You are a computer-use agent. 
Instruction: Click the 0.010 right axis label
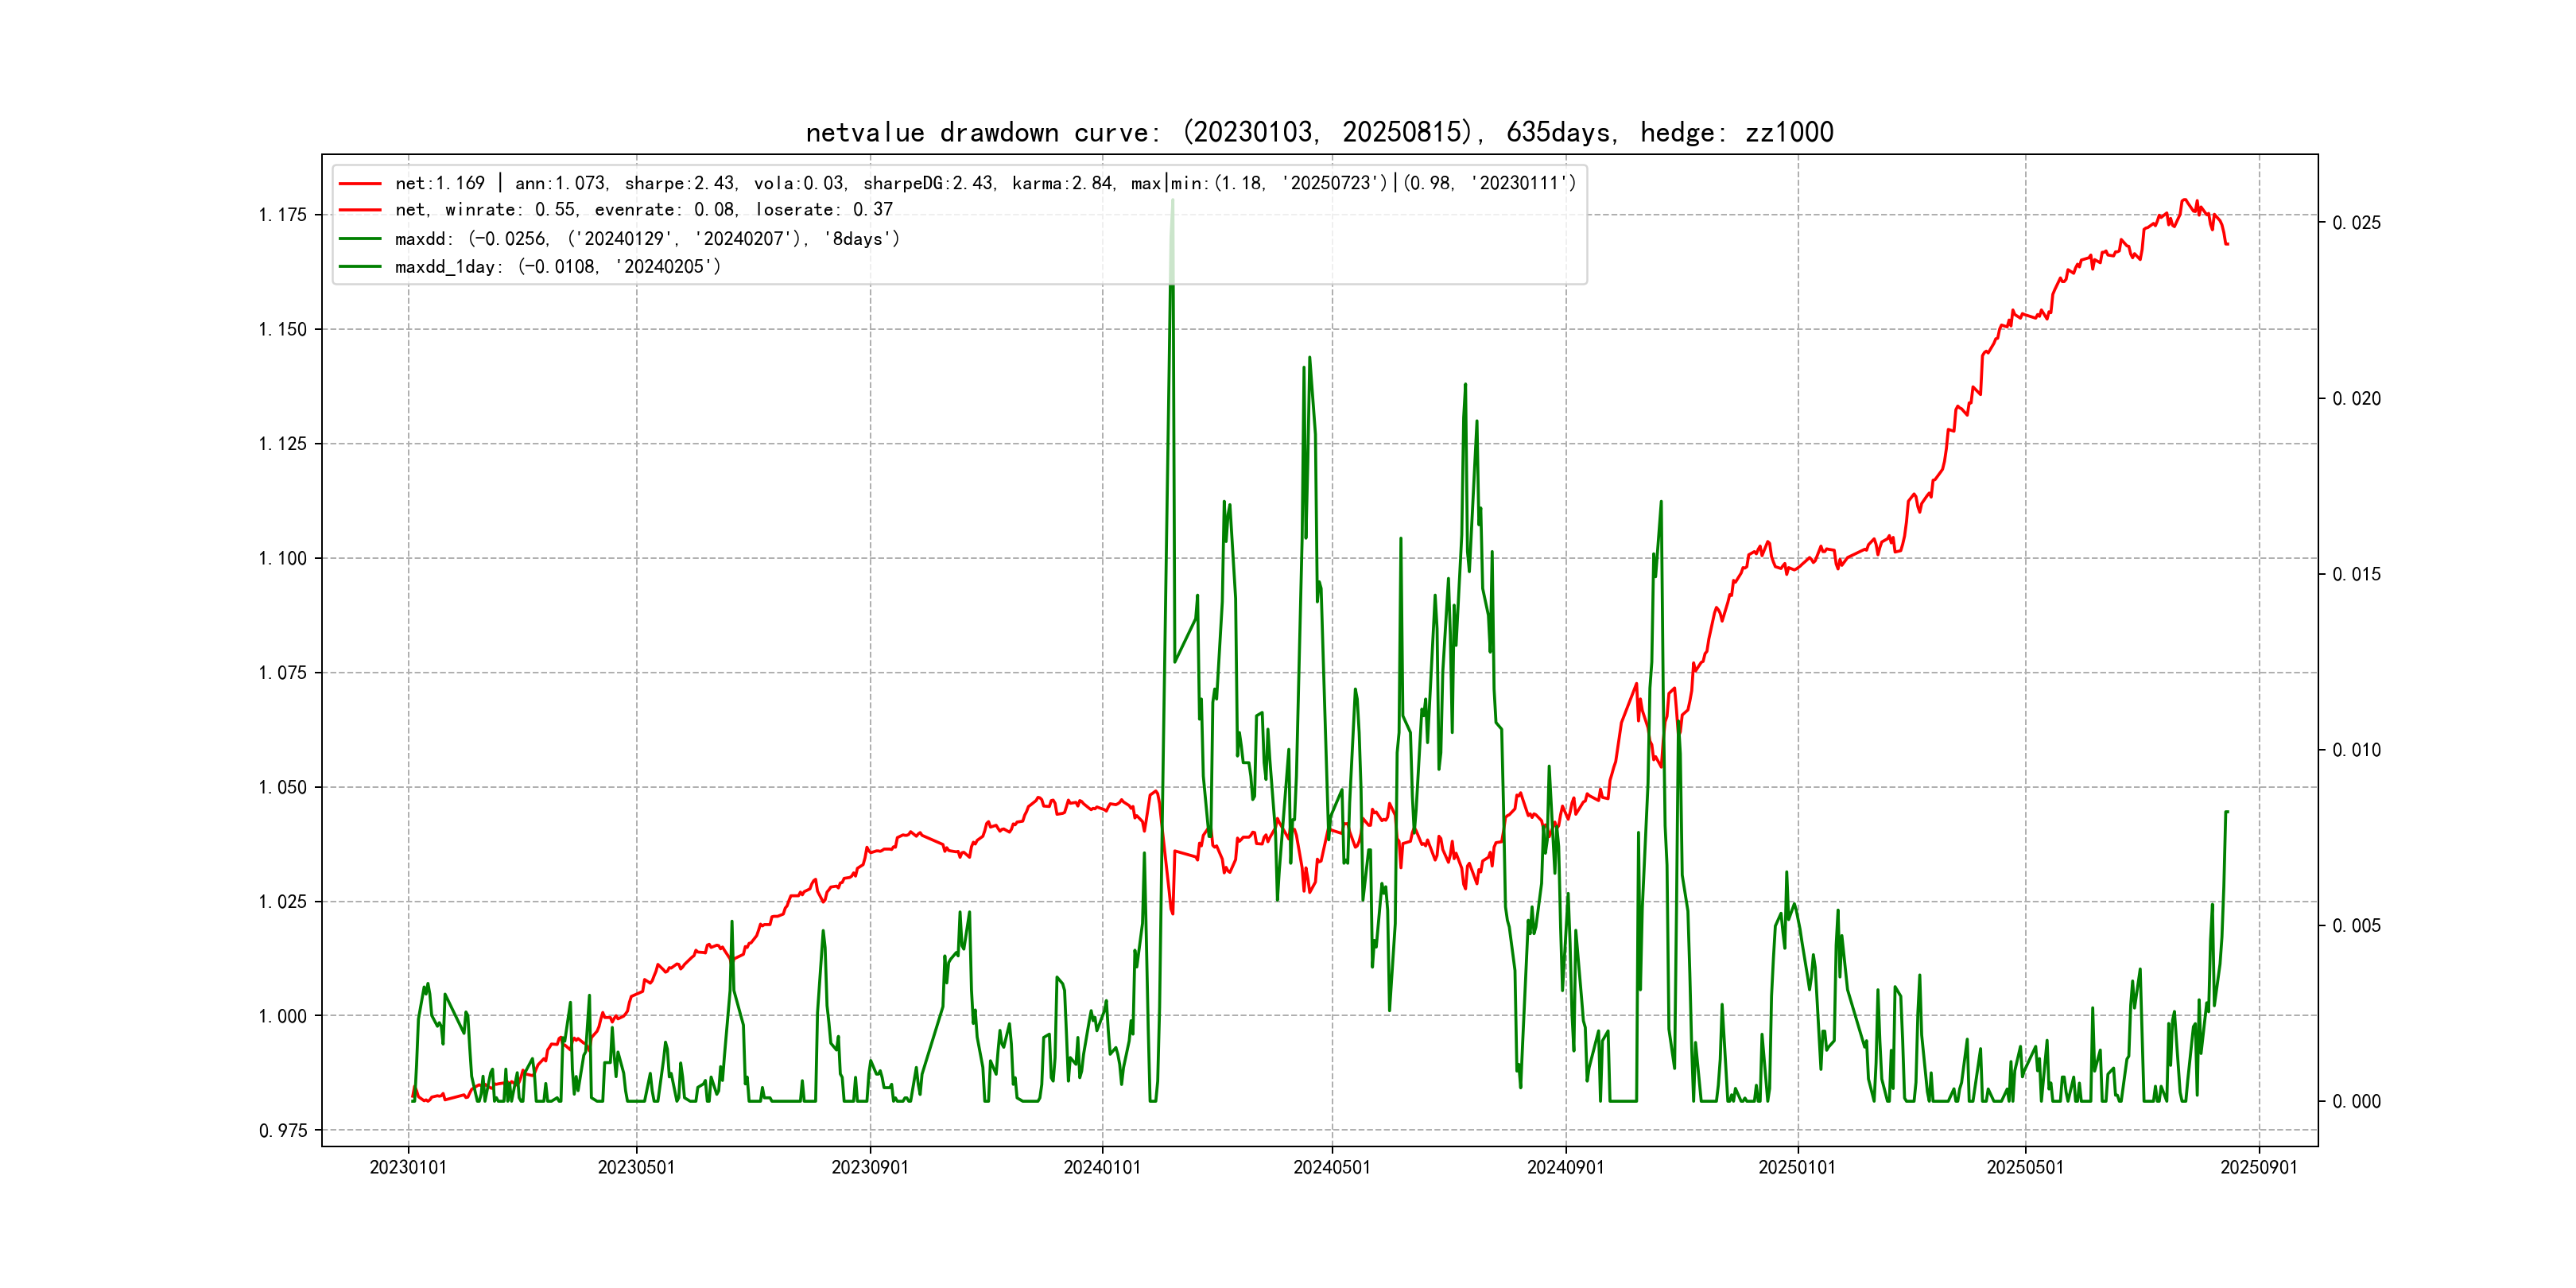[2356, 750]
